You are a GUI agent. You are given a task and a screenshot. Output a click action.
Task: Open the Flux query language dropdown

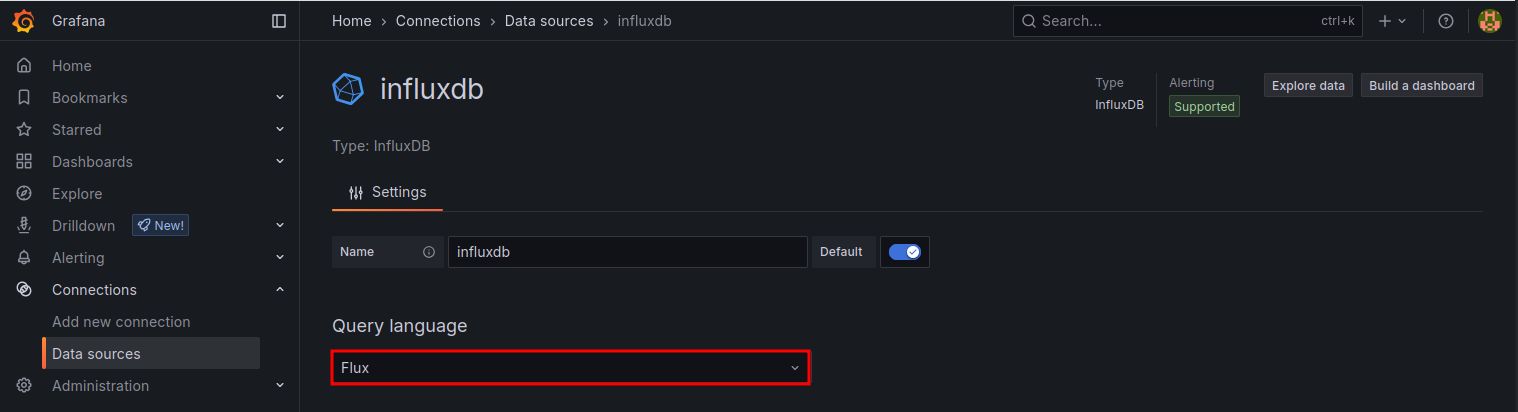(570, 368)
